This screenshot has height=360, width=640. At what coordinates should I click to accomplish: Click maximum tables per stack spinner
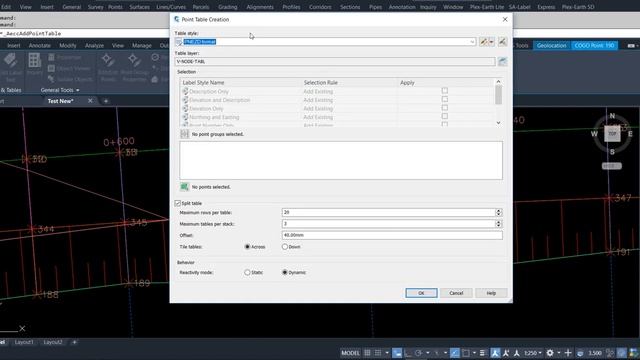coord(498,224)
